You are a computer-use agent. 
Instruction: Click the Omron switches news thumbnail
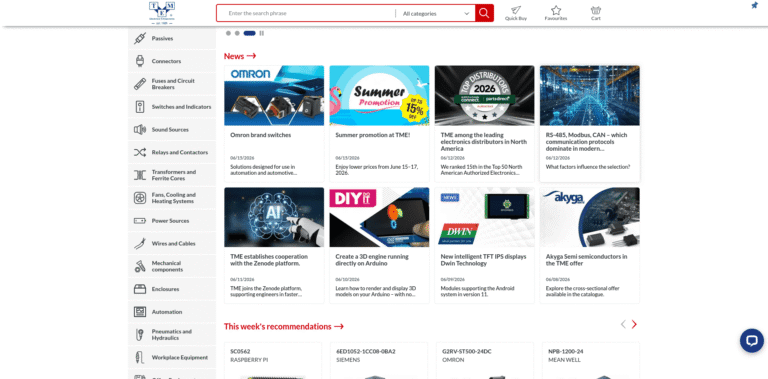pos(274,95)
